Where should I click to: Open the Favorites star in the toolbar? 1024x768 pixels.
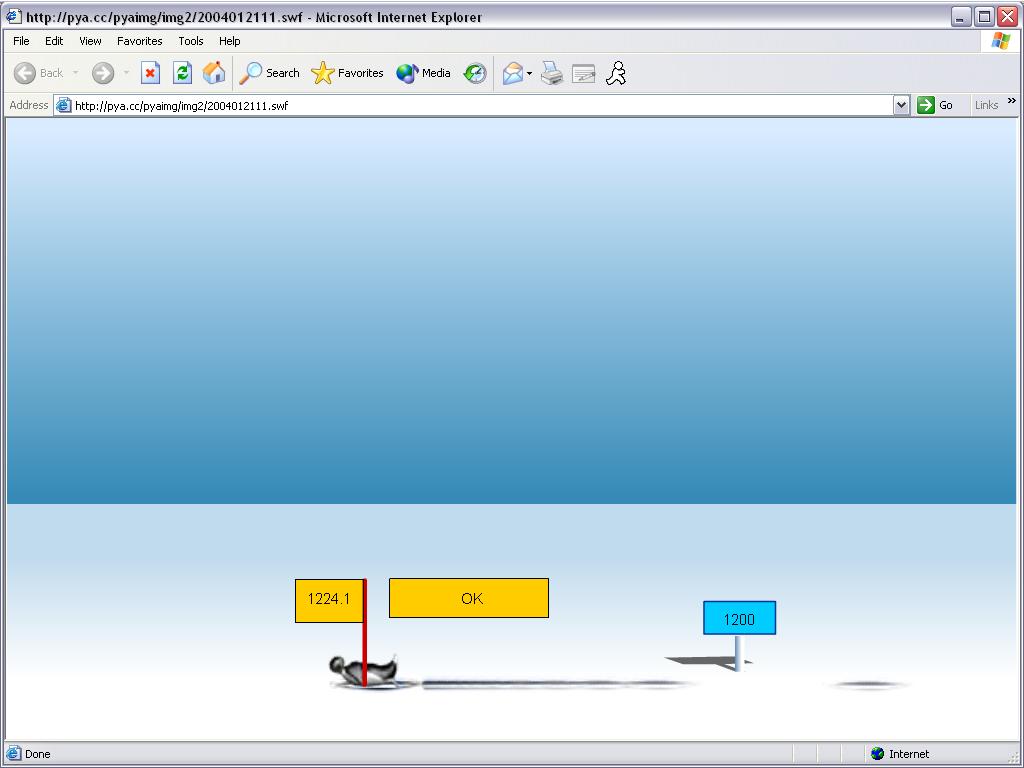click(348, 73)
